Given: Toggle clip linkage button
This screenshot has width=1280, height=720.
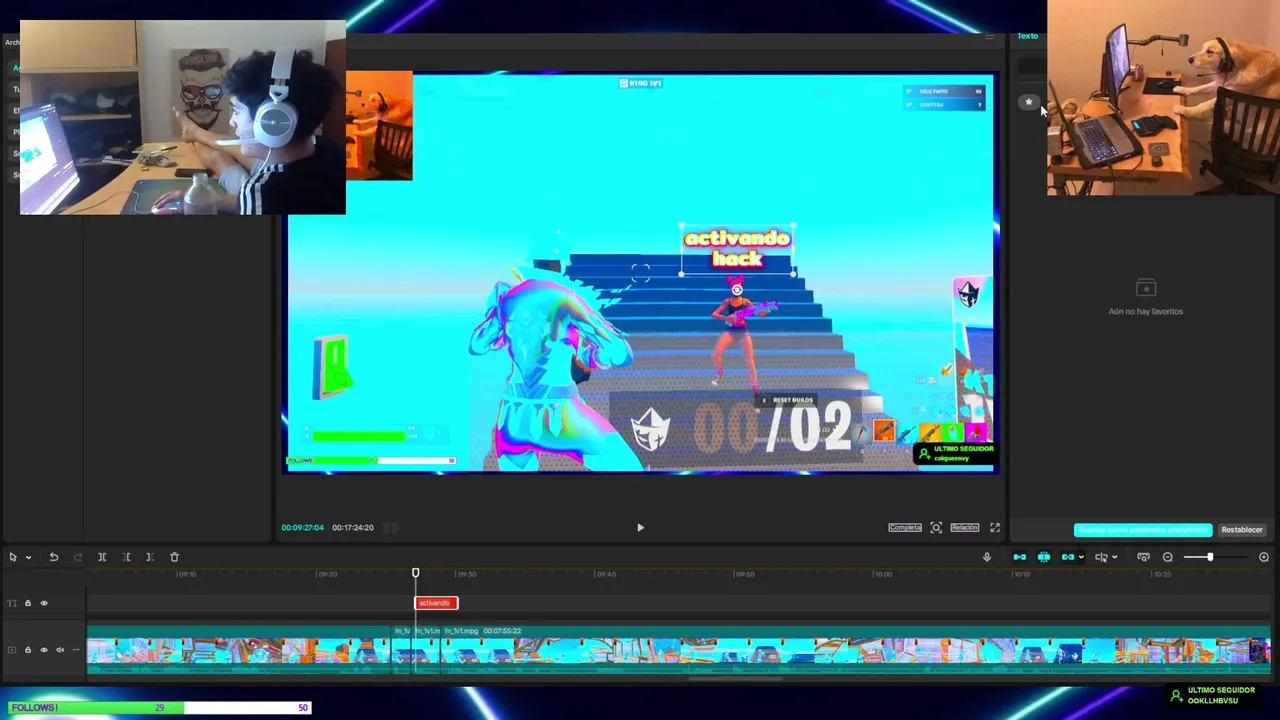Looking at the screenshot, I should pos(1068,557).
